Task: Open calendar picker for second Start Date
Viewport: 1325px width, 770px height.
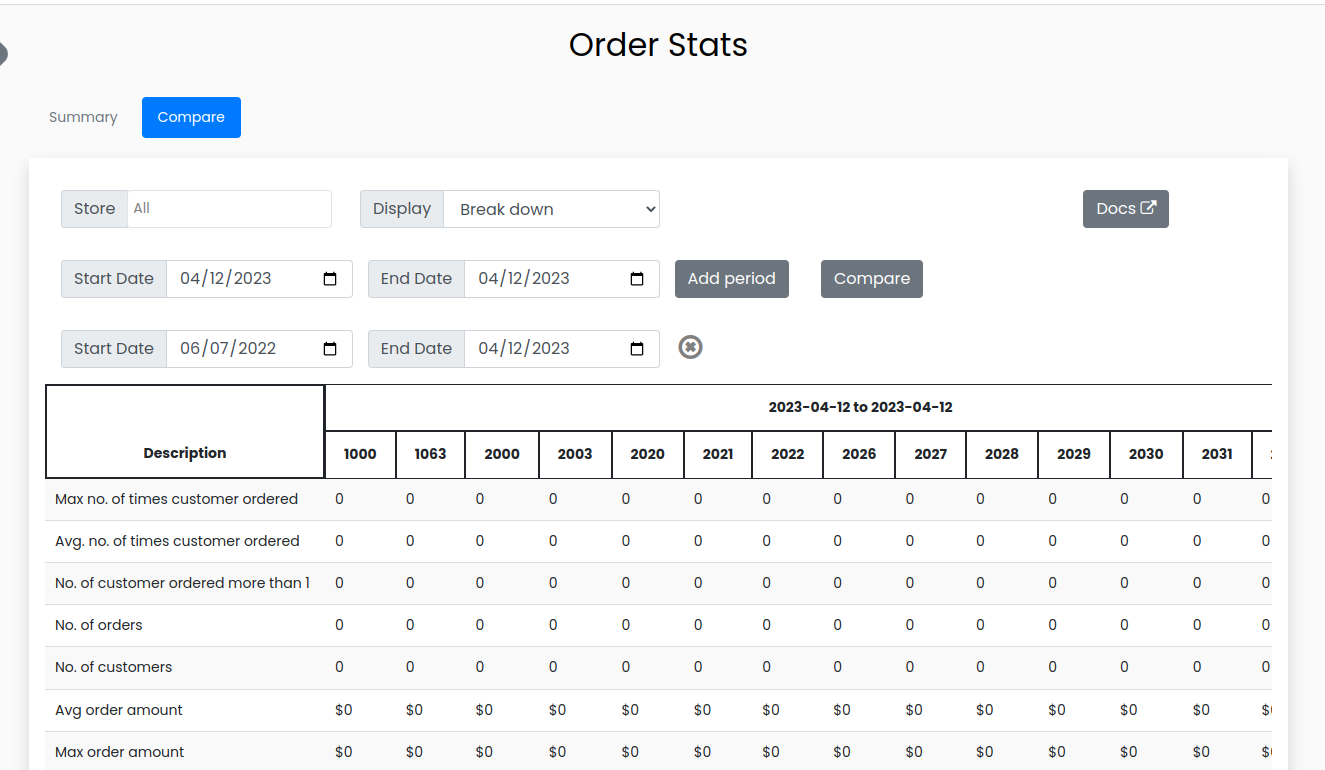Action: pyautogui.click(x=330, y=349)
